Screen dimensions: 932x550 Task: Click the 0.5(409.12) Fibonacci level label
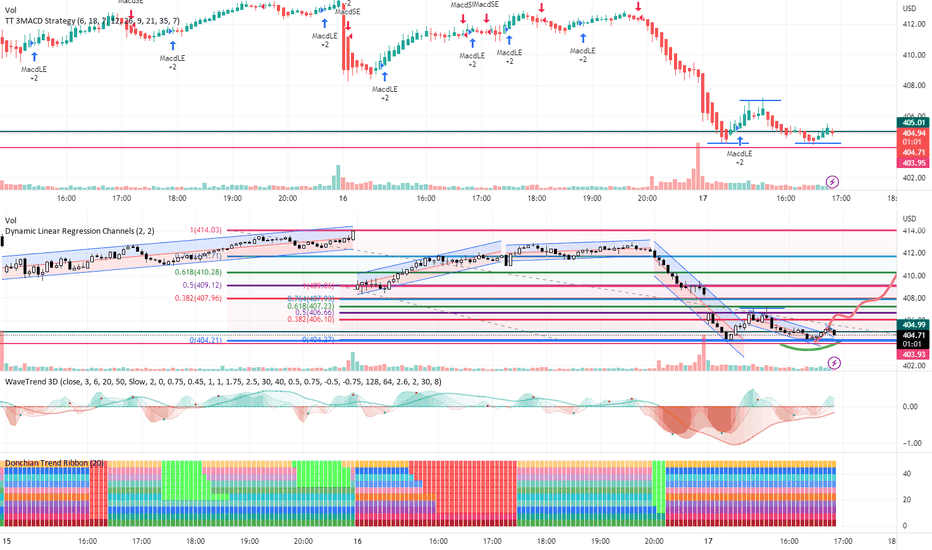202,285
